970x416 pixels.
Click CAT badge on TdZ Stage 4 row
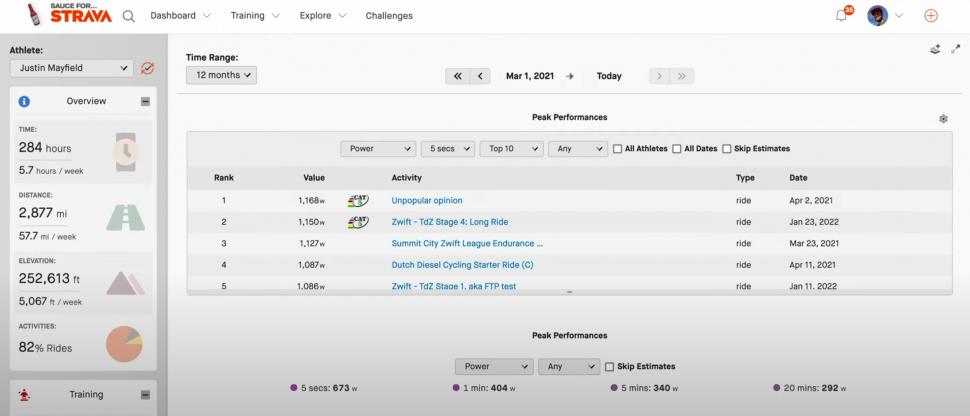point(358,222)
